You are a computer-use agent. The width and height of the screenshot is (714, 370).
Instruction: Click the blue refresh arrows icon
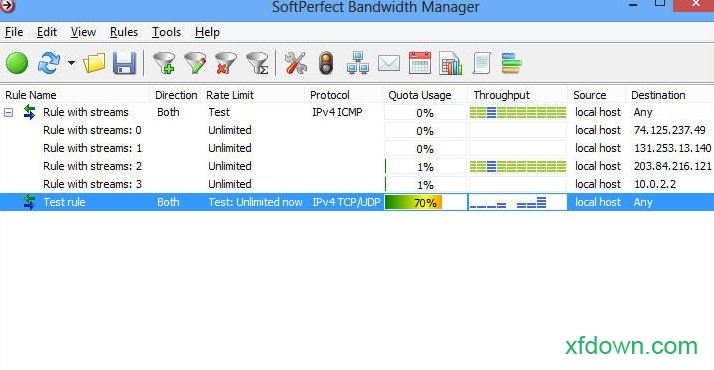(x=49, y=63)
